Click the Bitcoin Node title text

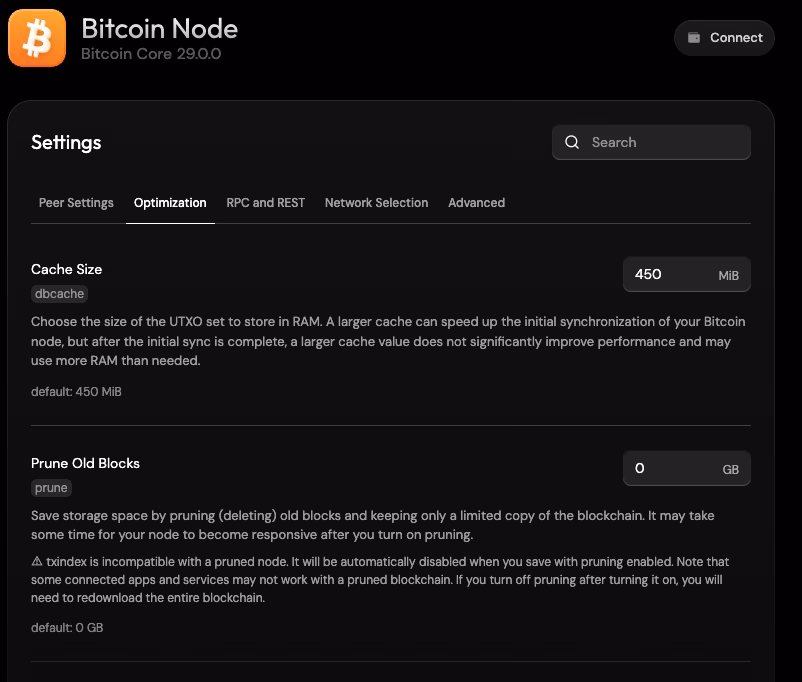click(x=160, y=29)
